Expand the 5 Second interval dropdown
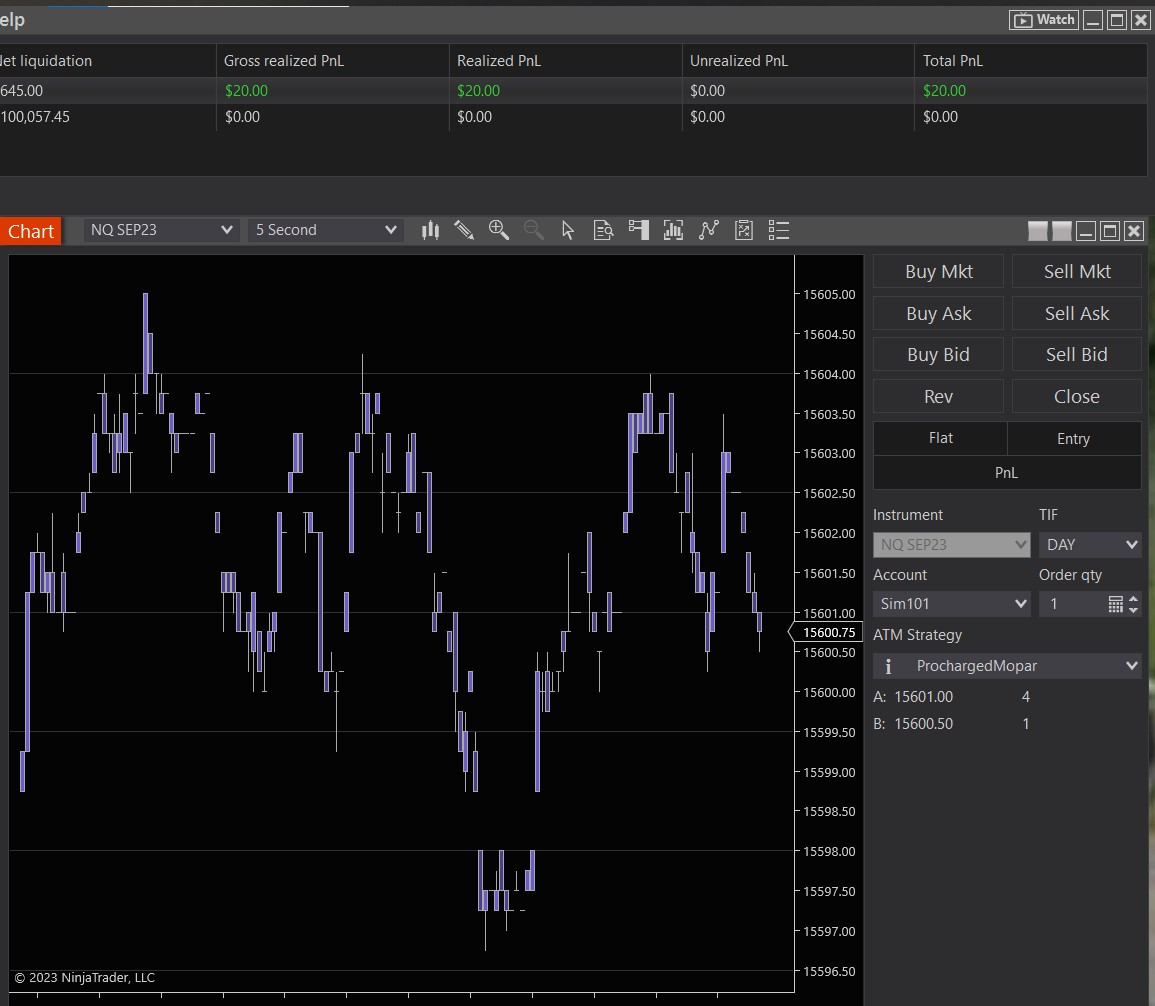Screen dimensions: 1155x1006 point(326,230)
